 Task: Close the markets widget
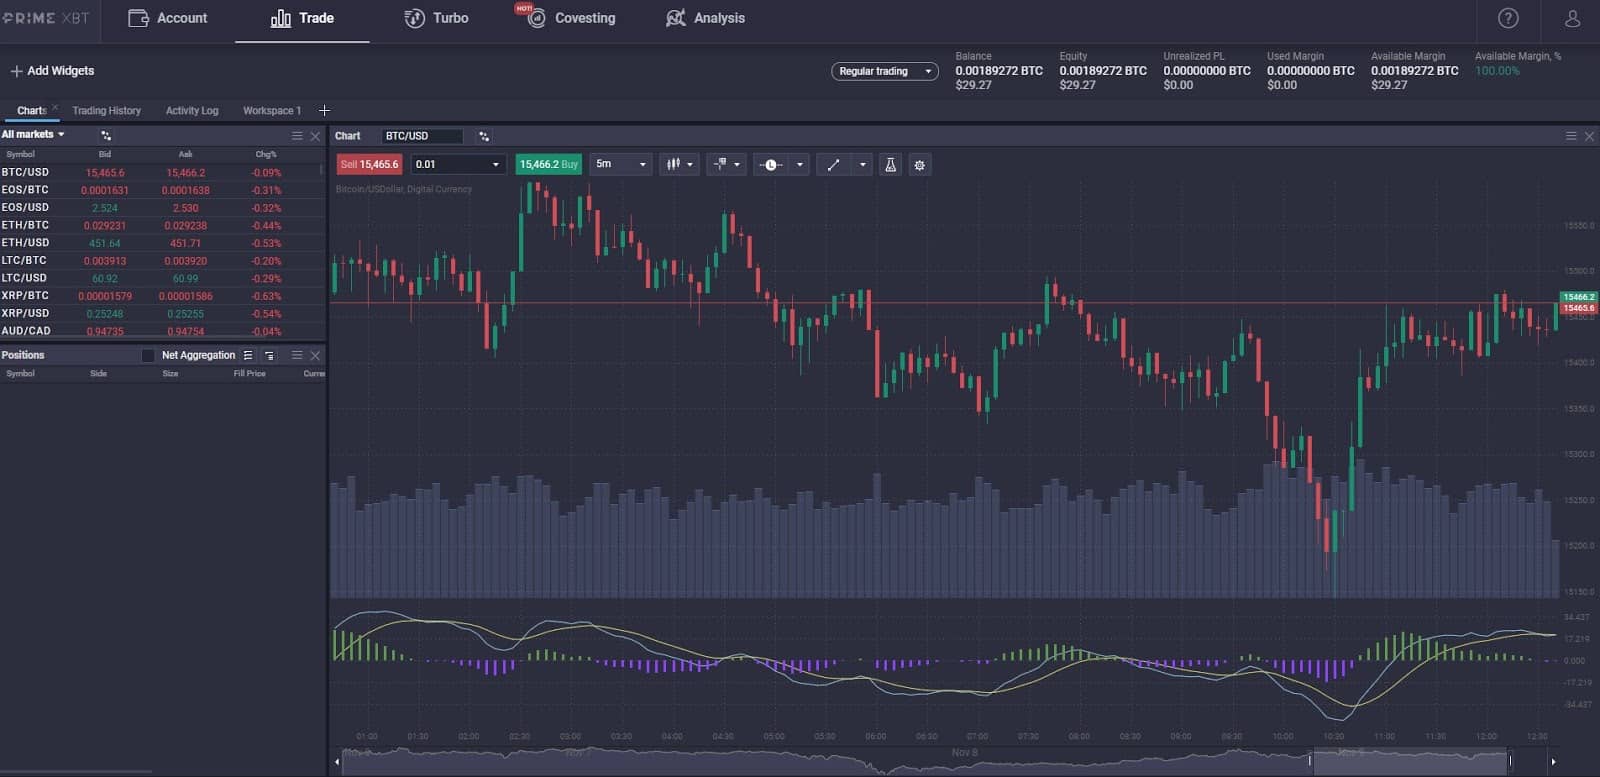[315, 135]
